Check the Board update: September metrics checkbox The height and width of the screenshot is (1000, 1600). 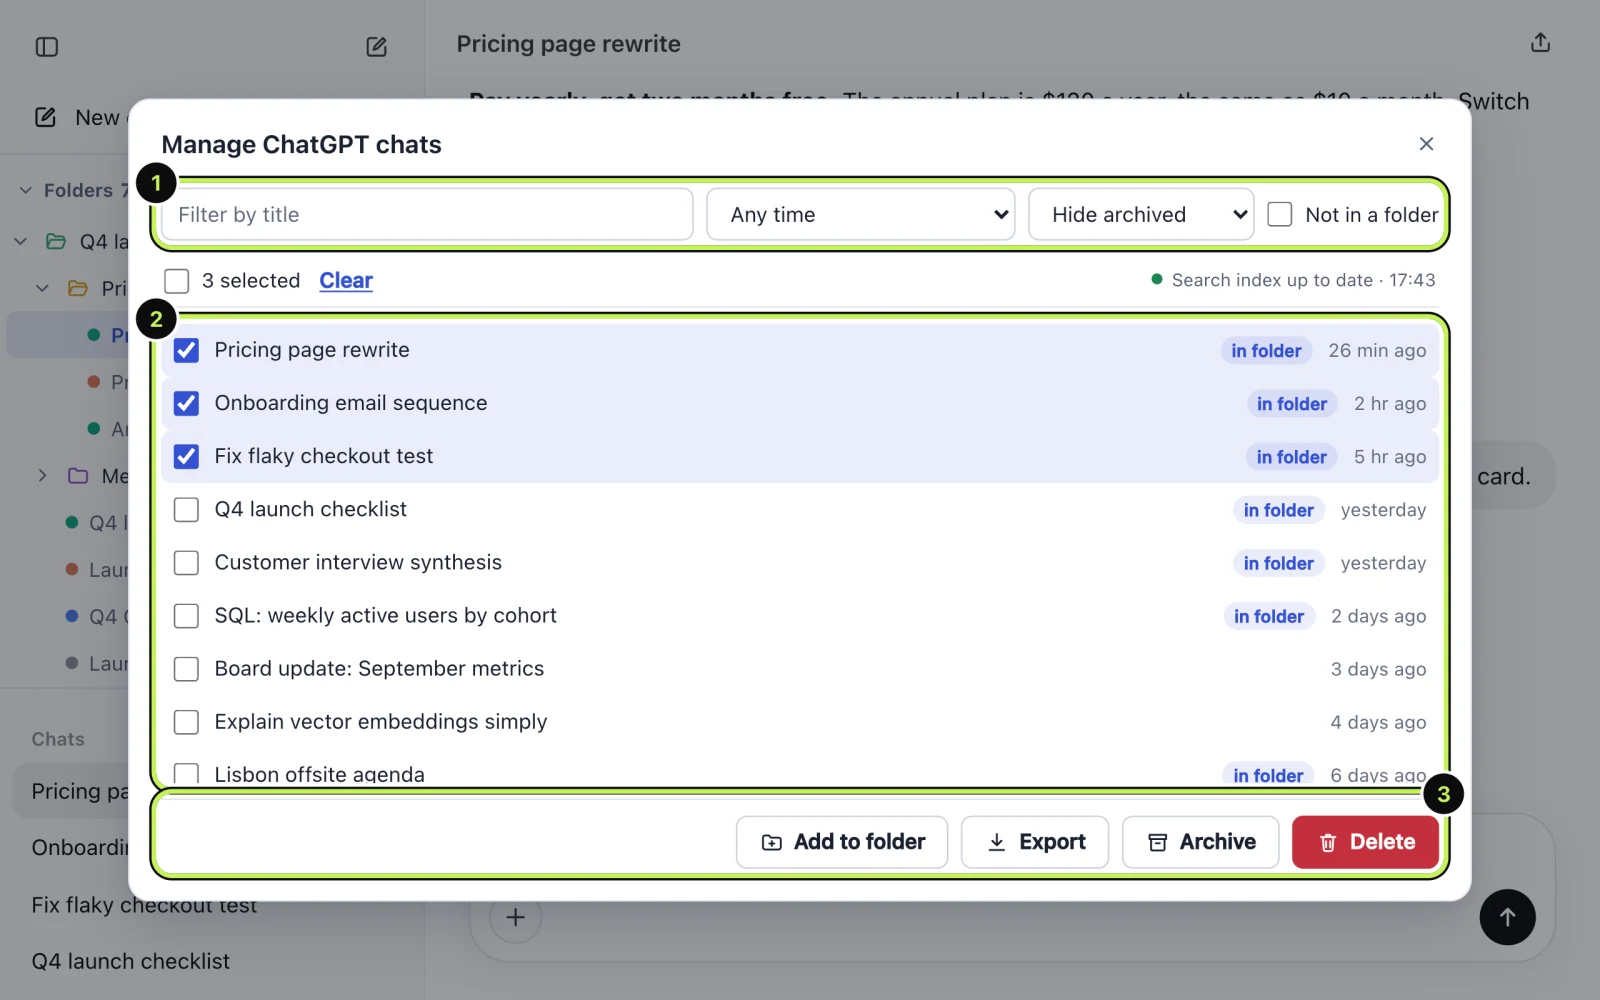186,668
